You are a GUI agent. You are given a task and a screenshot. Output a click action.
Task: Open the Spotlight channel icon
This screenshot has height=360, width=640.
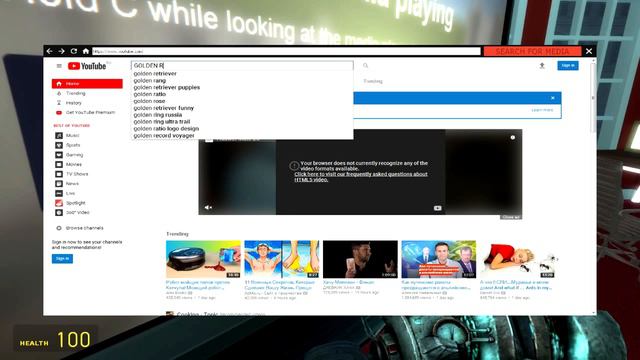tap(59, 203)
